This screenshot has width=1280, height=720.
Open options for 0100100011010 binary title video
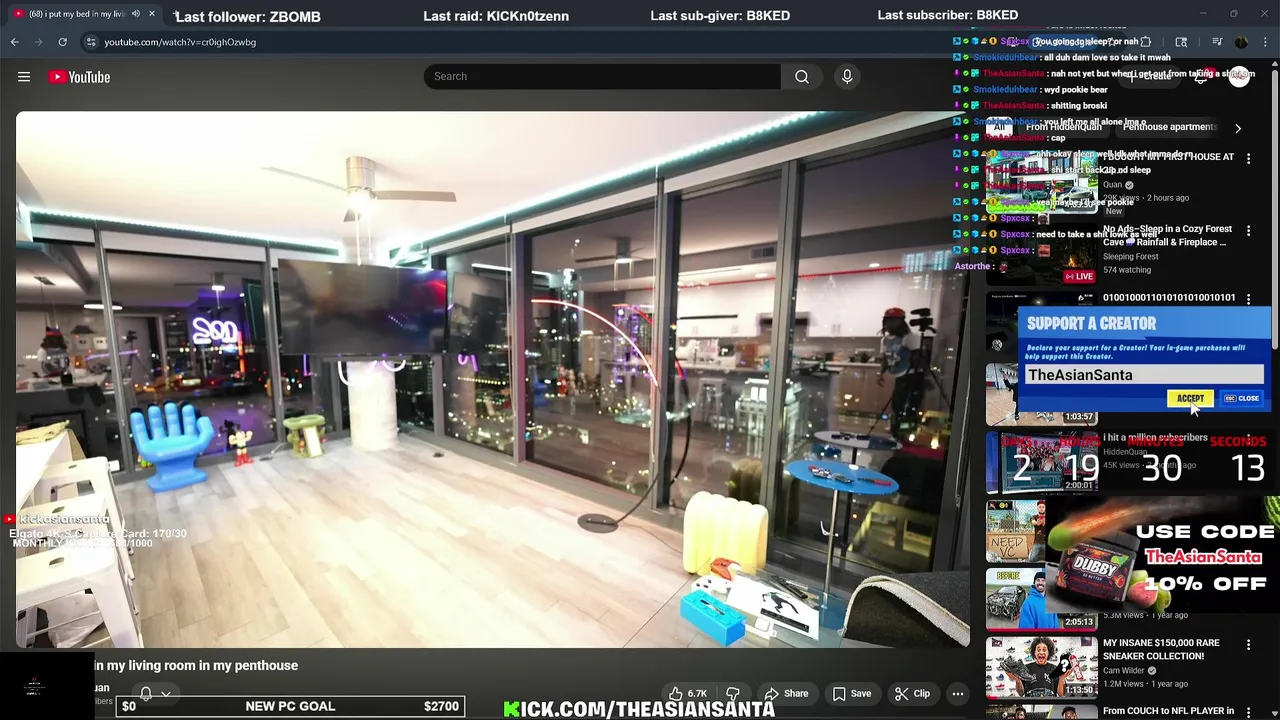click(x=1248, y=298)
